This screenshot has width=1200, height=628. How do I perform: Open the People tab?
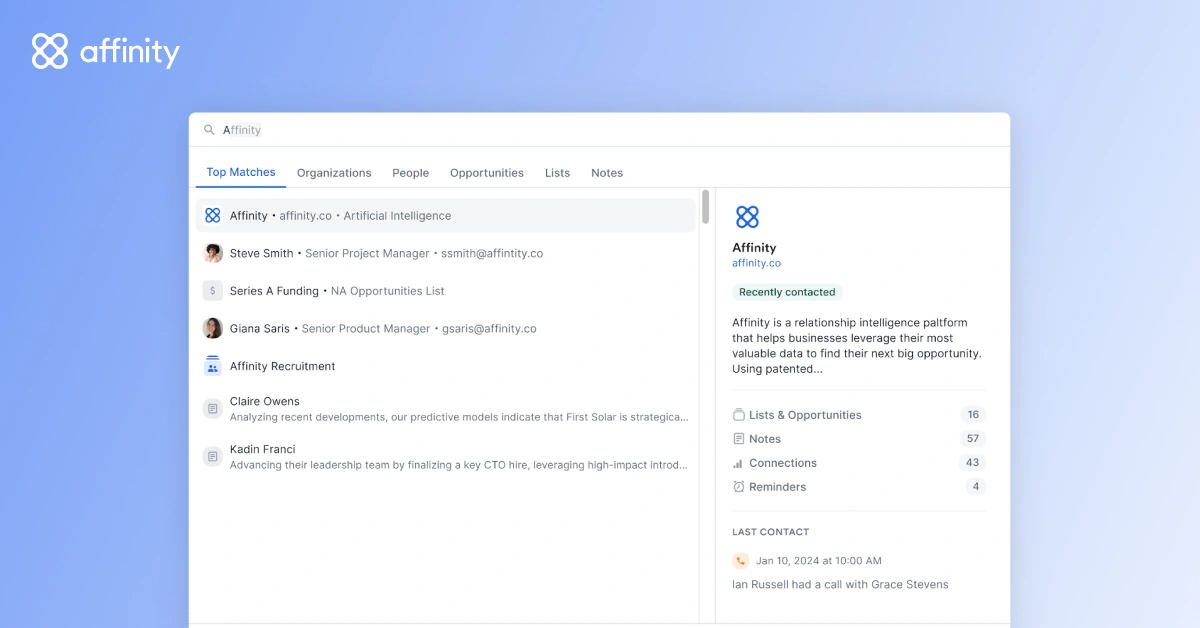click(x=410, y=173)
